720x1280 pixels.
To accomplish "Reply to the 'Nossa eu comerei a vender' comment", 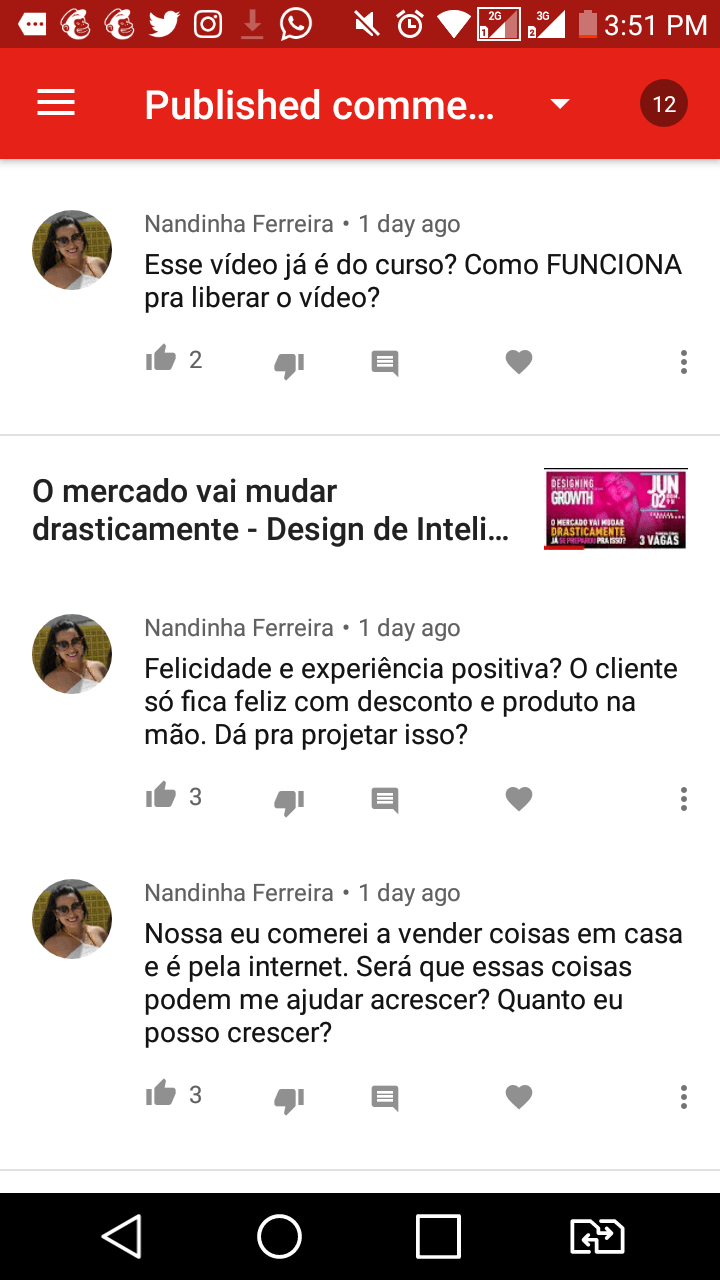I will (385, 1098).
